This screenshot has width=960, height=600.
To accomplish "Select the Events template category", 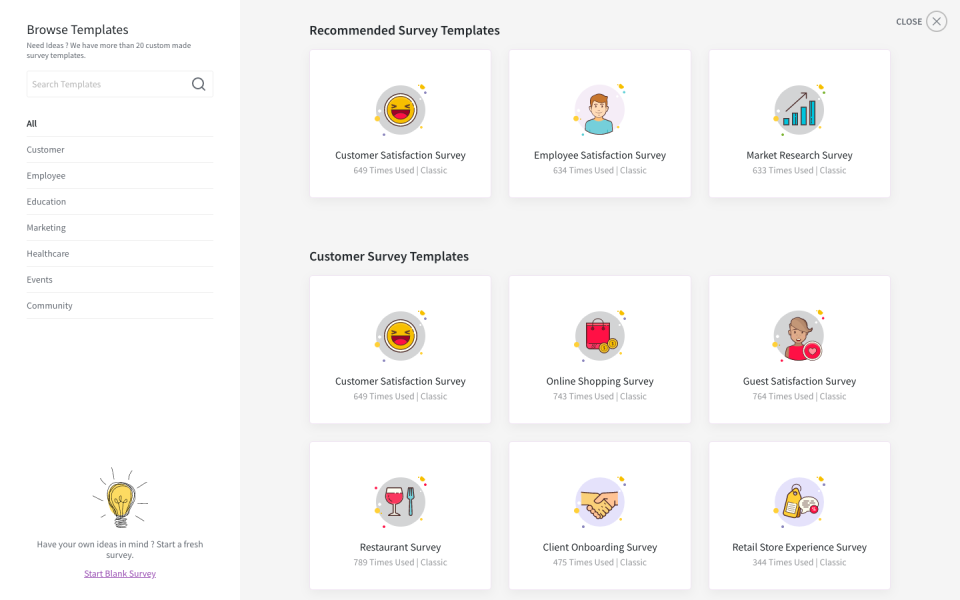I will click(x=39, y=279).
